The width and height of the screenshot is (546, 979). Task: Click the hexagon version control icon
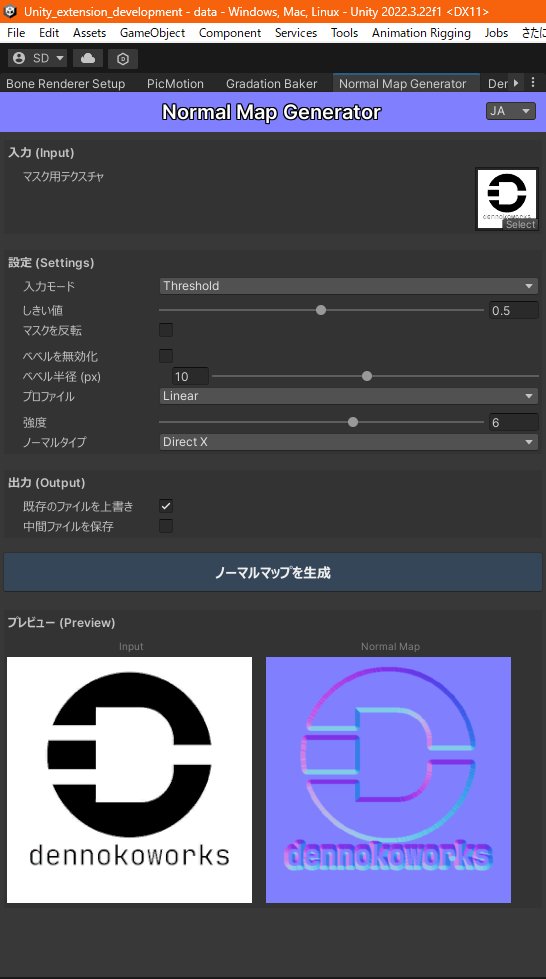(123, 59)
